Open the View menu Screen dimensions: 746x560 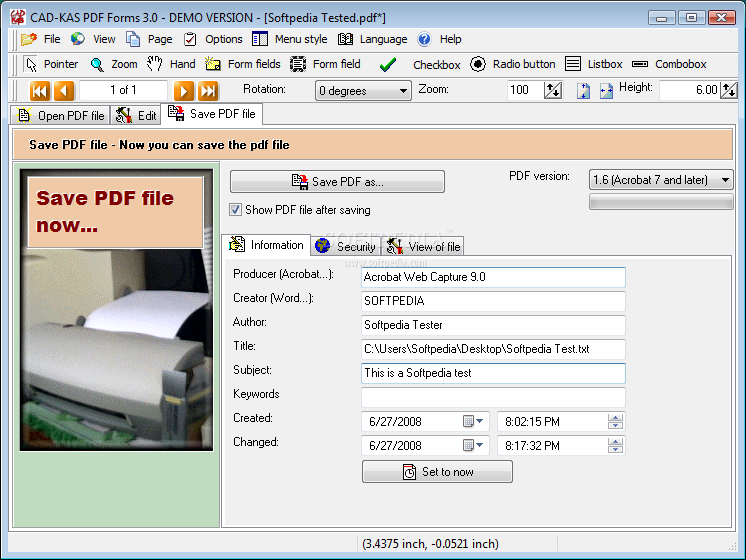(x=93, y=39)
